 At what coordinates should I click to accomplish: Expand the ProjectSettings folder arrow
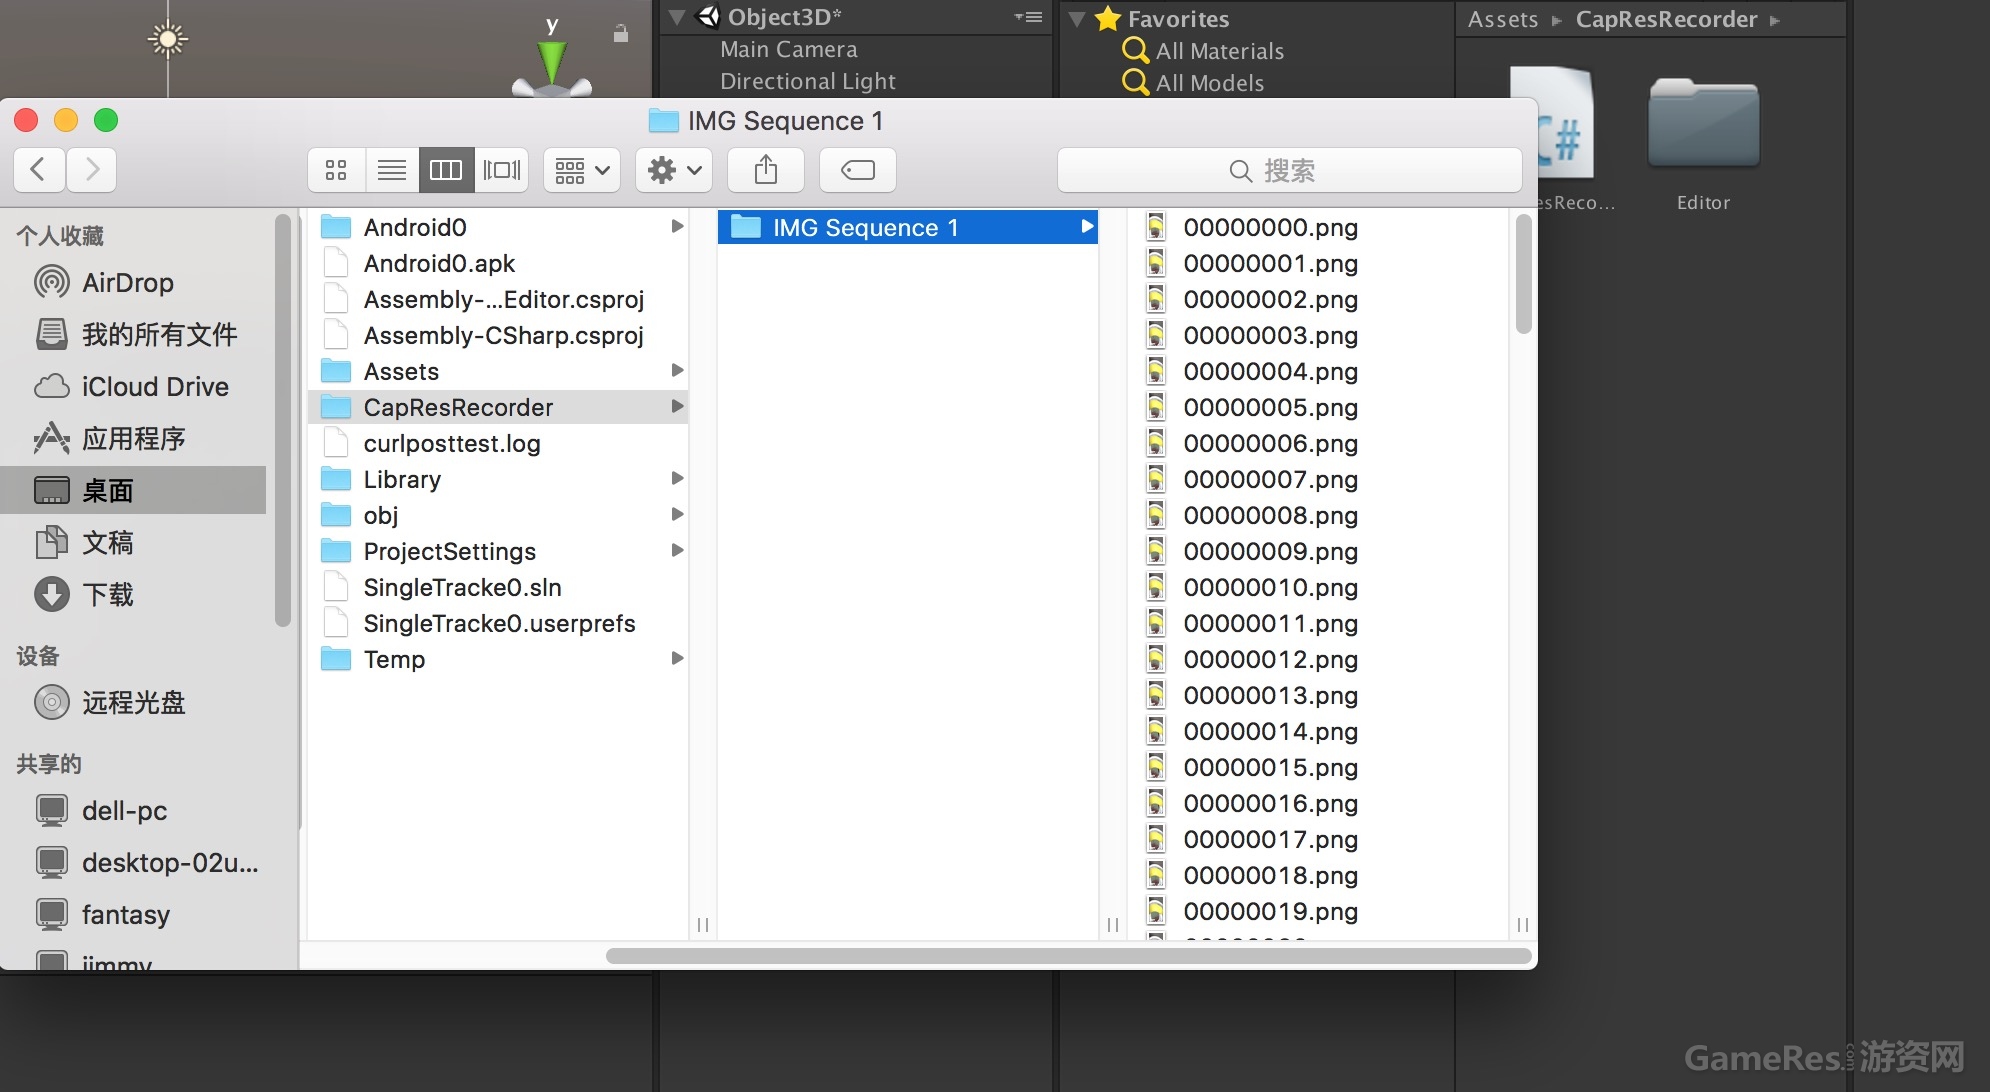[677, 551]
